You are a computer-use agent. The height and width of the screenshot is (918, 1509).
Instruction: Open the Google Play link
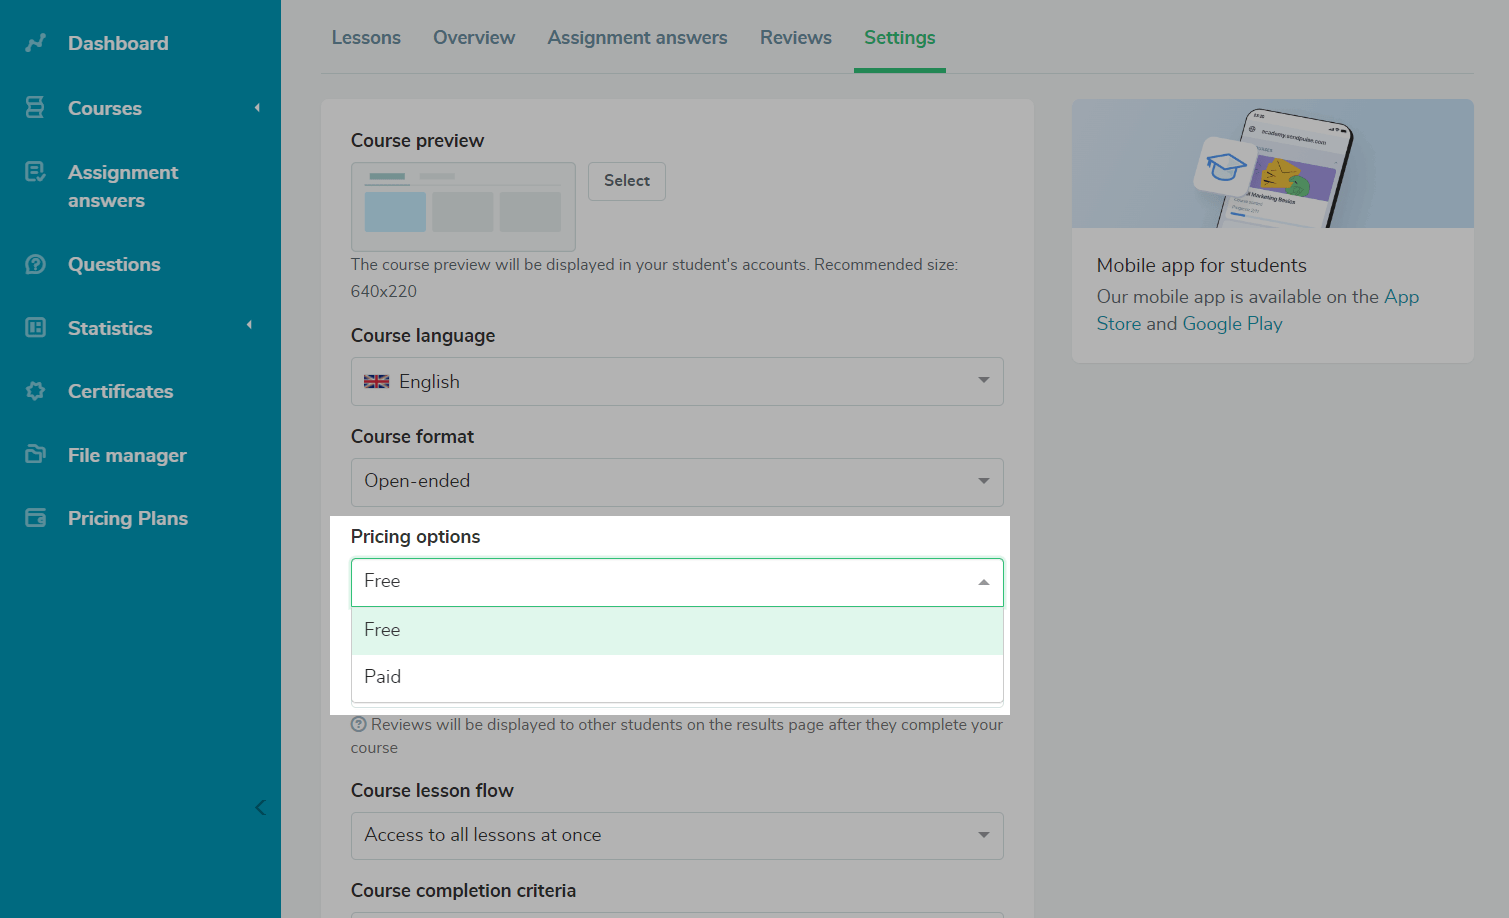tap(1231, 324)
